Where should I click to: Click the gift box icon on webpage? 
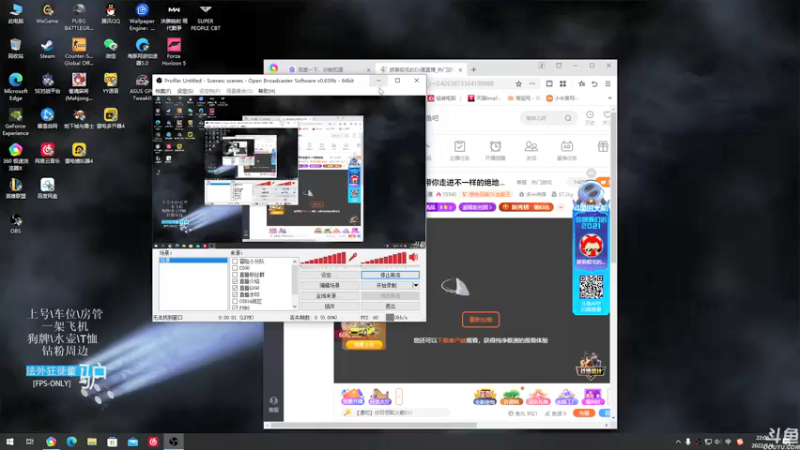(x=603, y=147)
